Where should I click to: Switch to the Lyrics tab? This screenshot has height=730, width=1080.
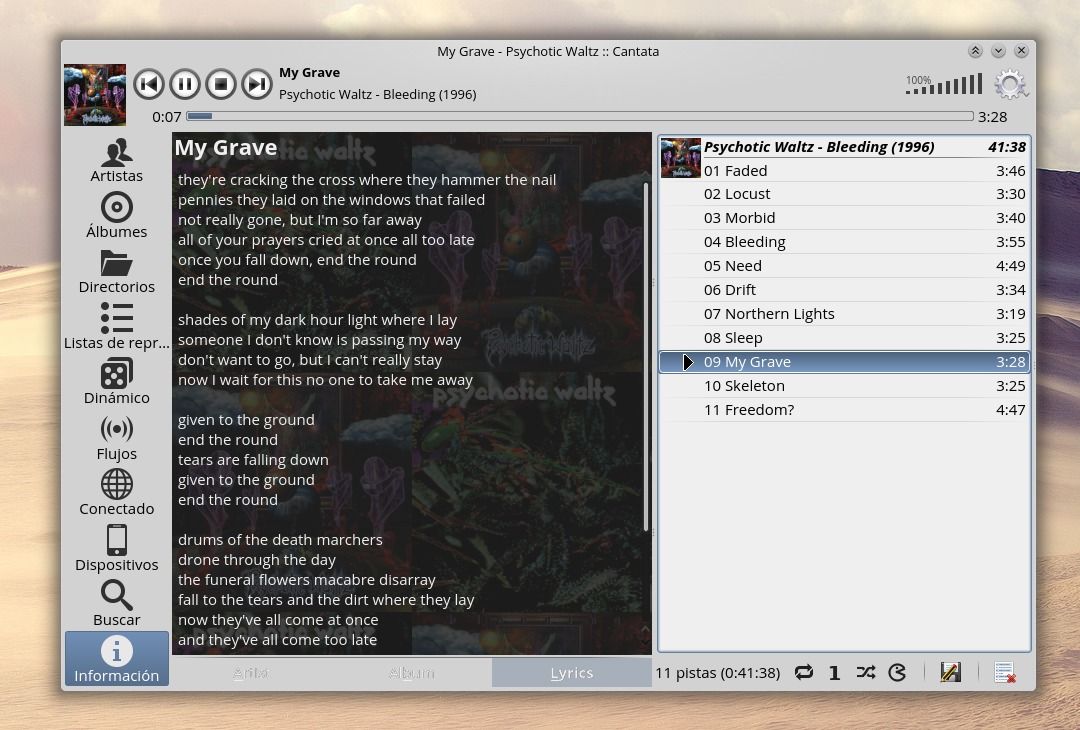571,673
